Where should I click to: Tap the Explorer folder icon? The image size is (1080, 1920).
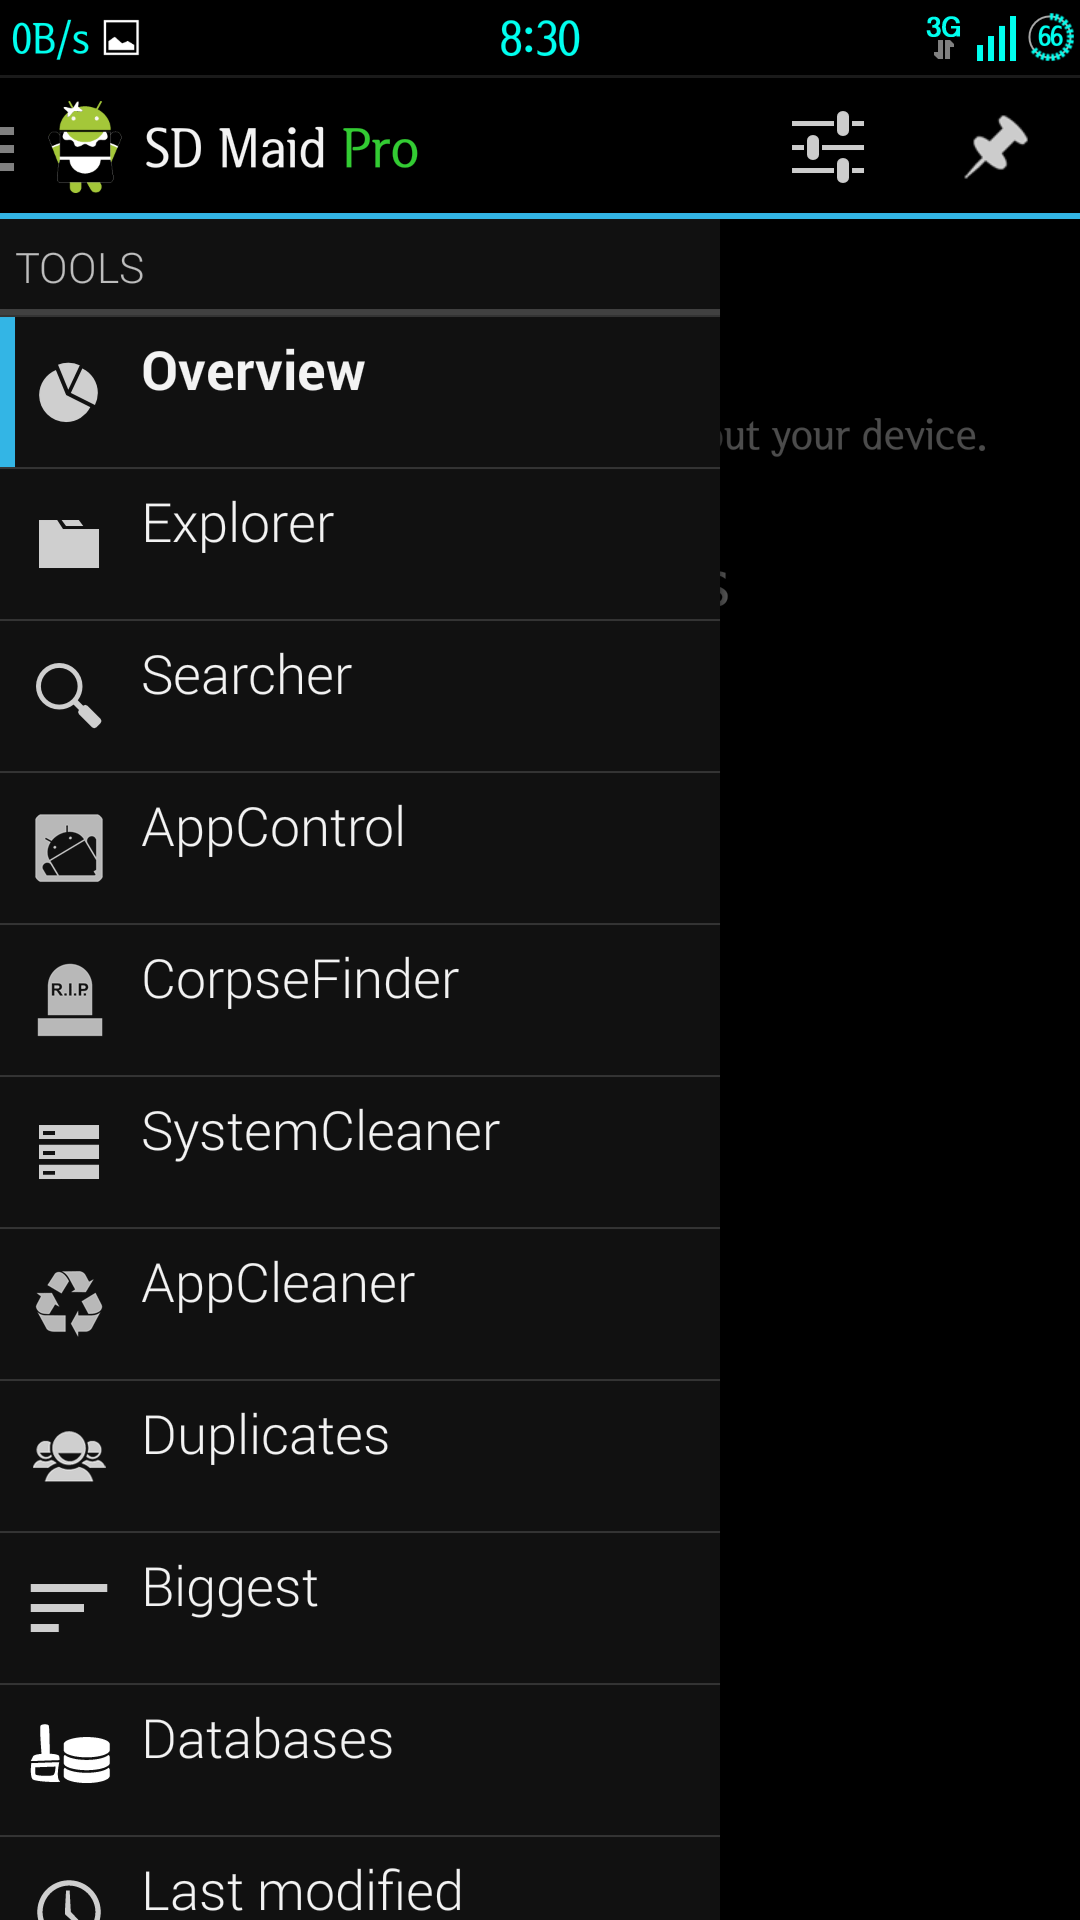pyautogui.click(x=68, y=544)
